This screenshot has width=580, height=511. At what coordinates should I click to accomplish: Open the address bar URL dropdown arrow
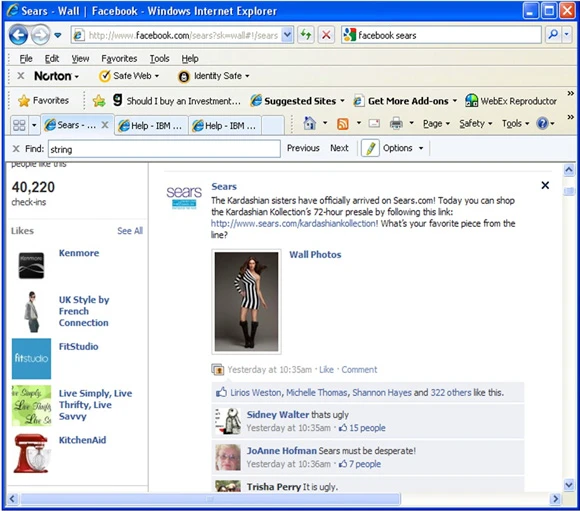click(287, 36)
